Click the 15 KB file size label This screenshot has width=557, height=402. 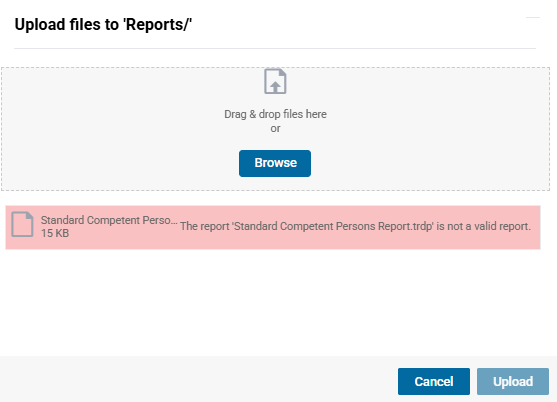[55, 233]
